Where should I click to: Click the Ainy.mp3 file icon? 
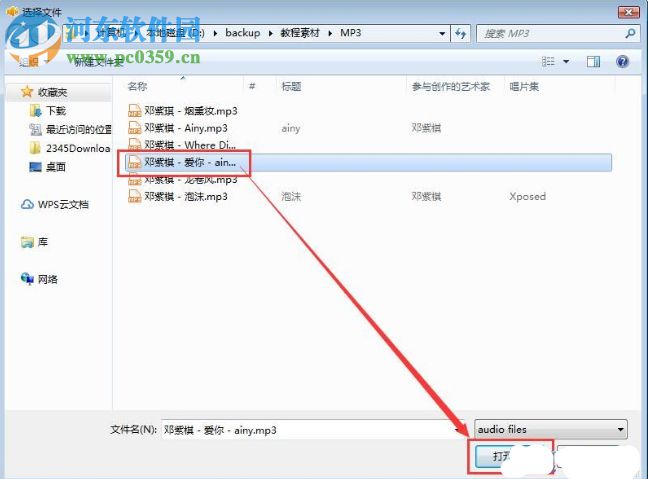coord(134,128)
